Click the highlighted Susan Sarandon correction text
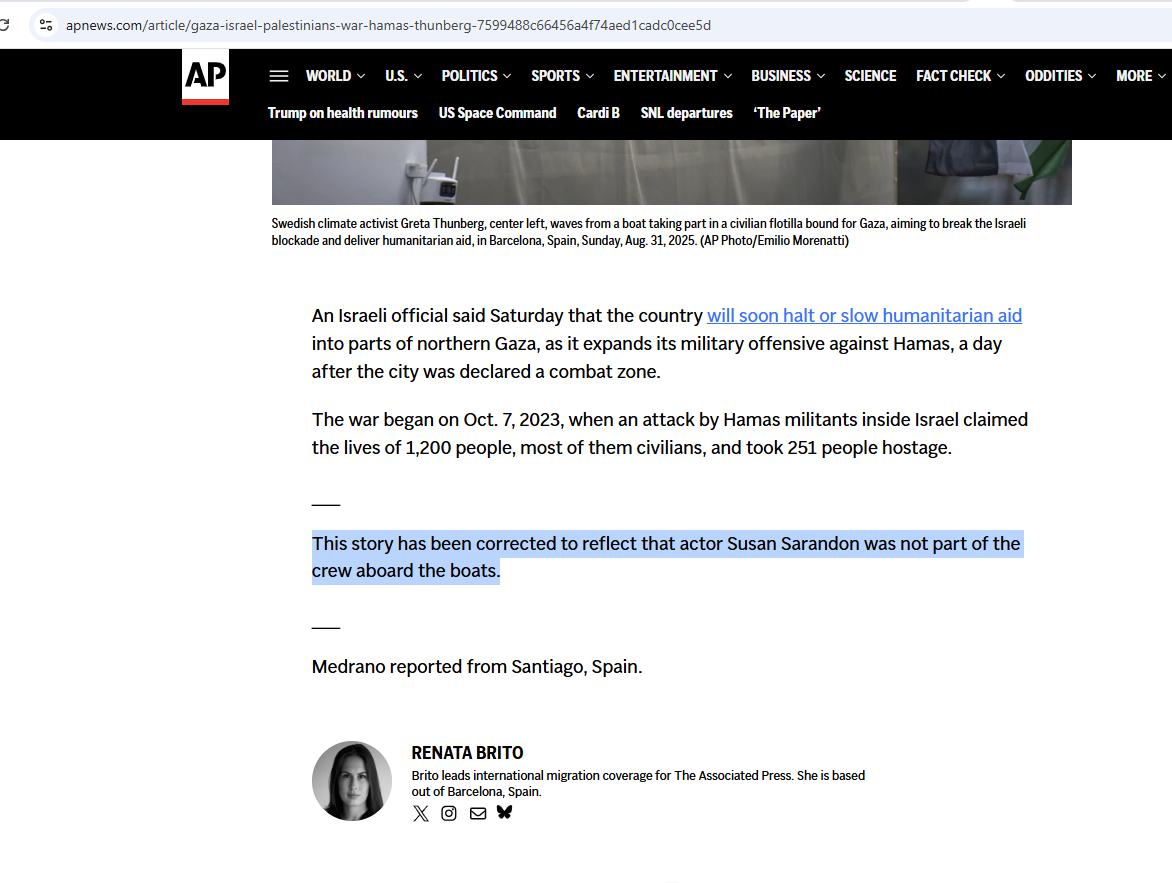 click(666, 557)
